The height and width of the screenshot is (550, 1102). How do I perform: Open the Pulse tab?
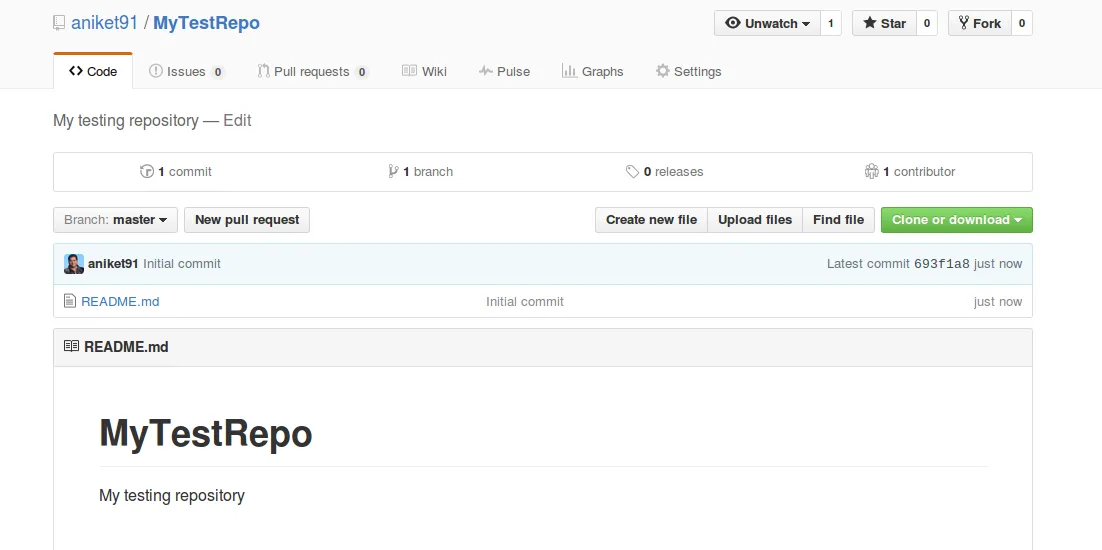505,71
